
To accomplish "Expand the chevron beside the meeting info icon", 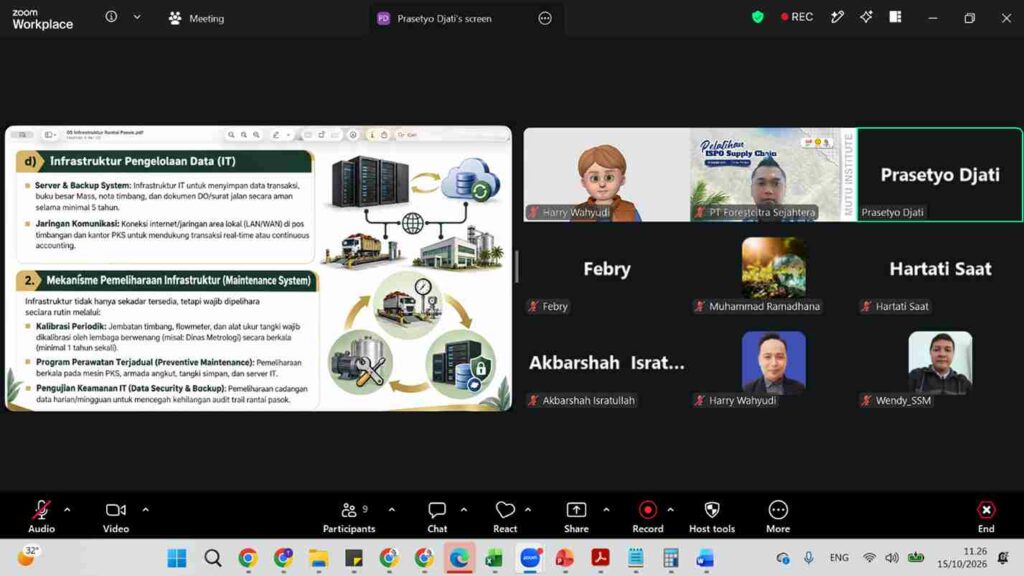I will 137,17.
